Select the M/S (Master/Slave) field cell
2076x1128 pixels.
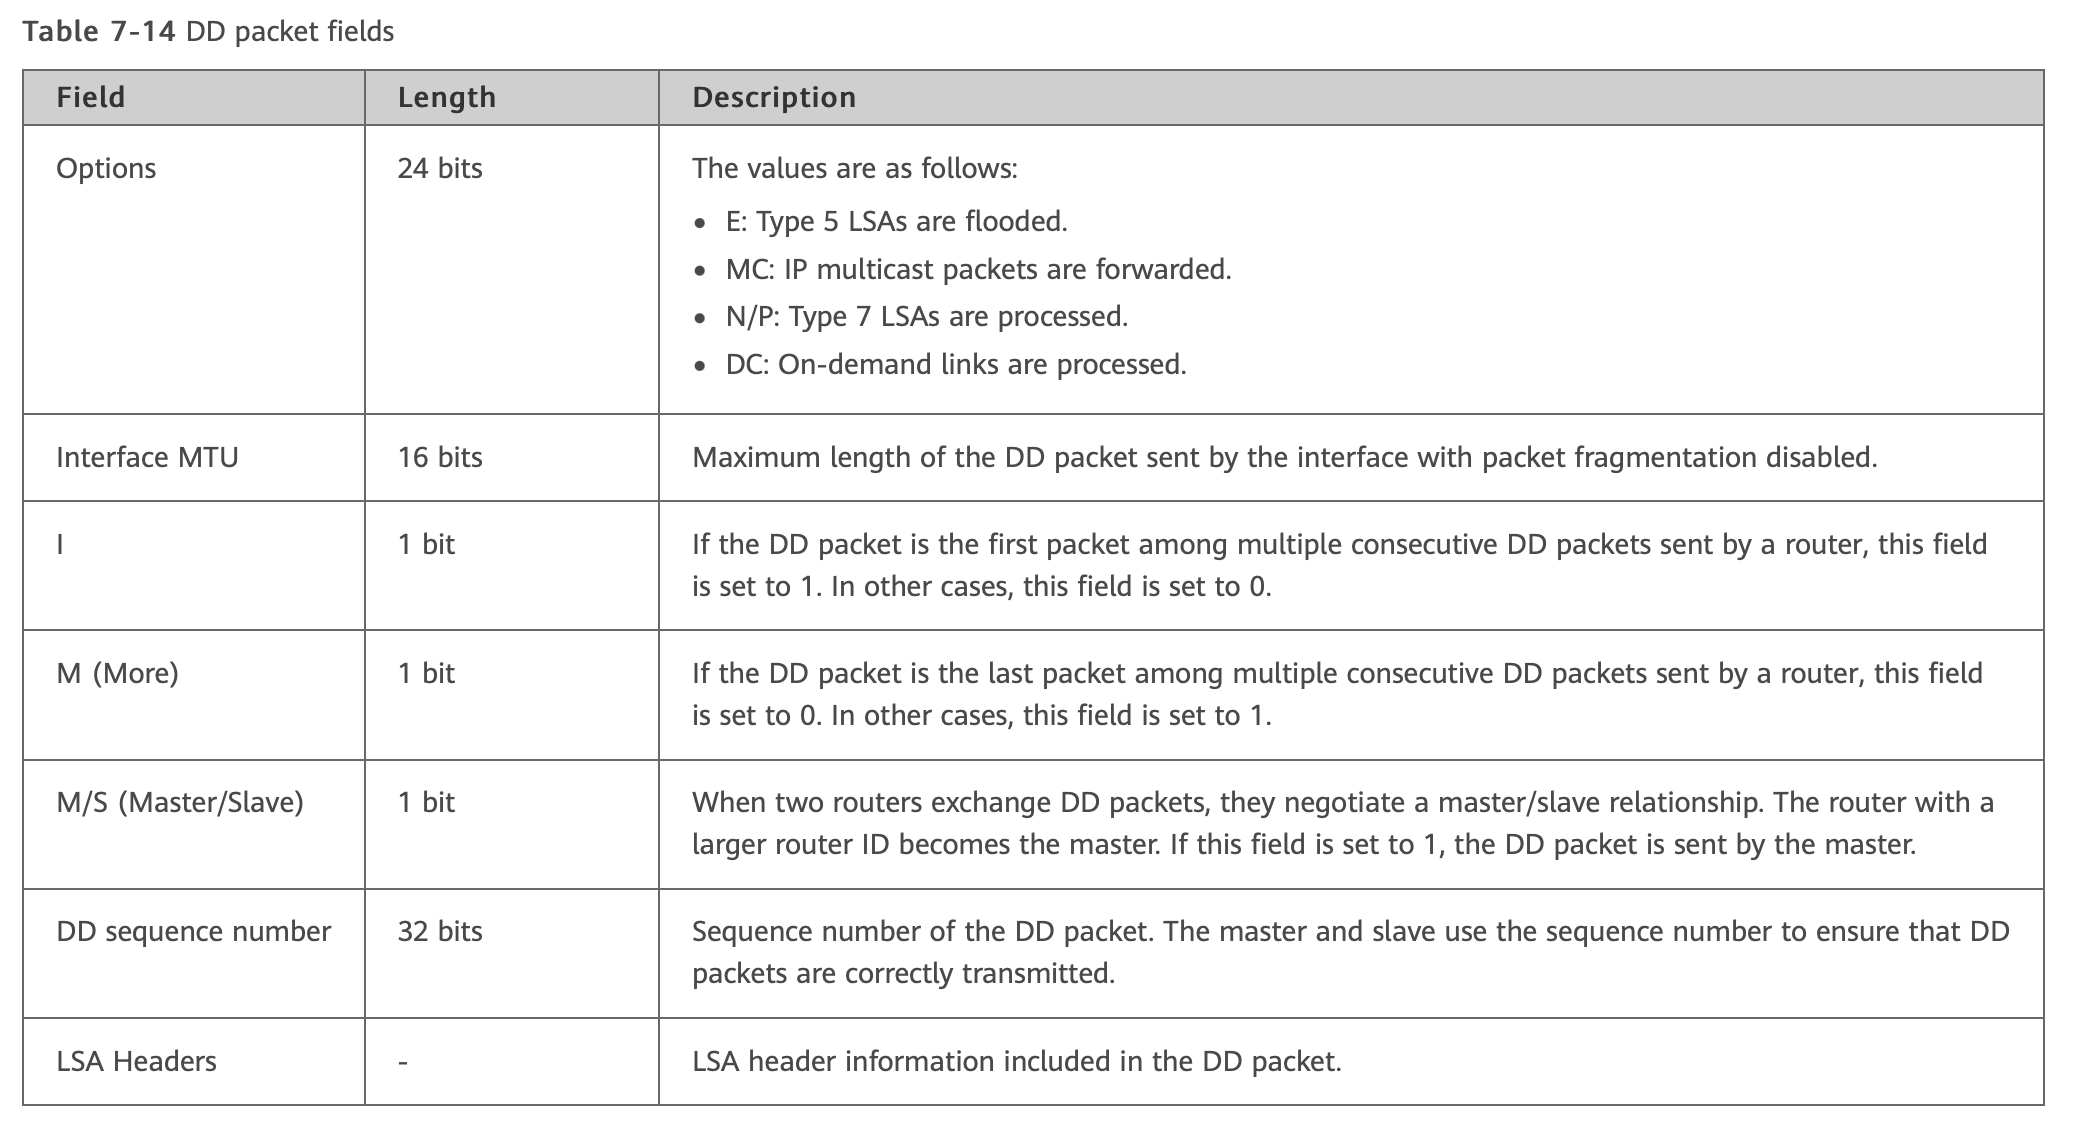point(180,802)
